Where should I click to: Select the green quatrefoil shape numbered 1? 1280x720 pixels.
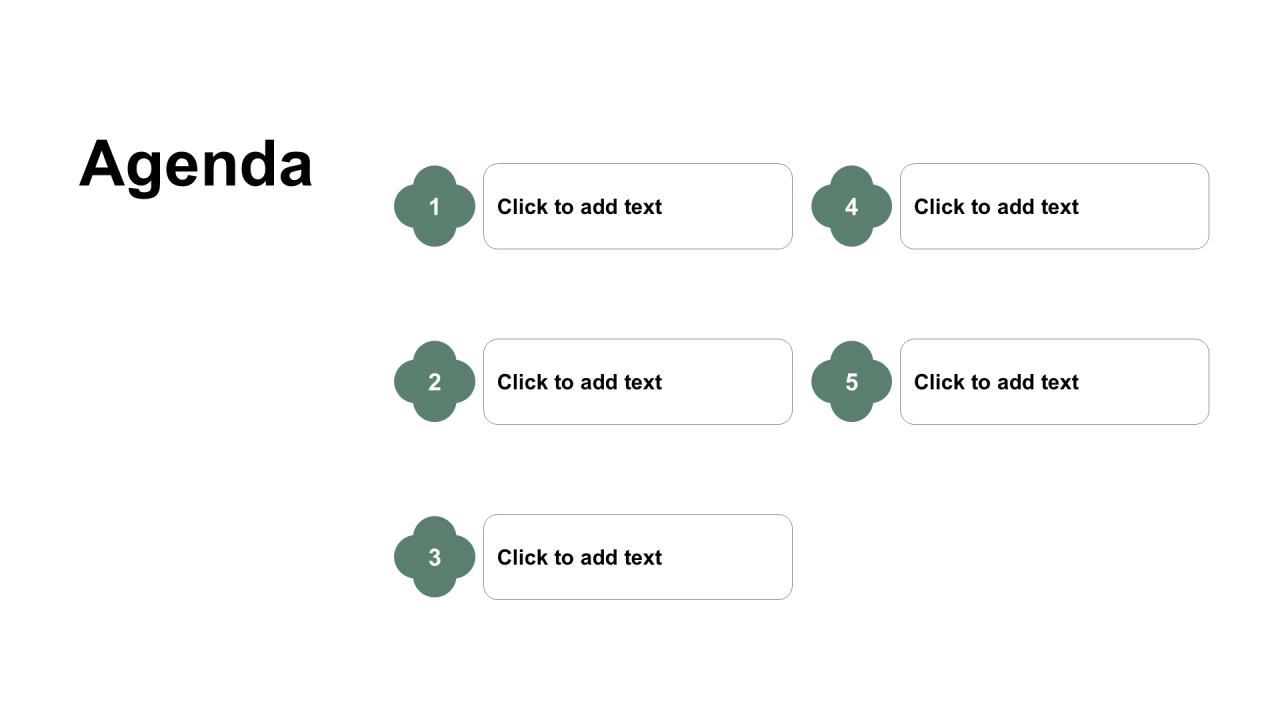pyautogui.click(x=434, y=206)
